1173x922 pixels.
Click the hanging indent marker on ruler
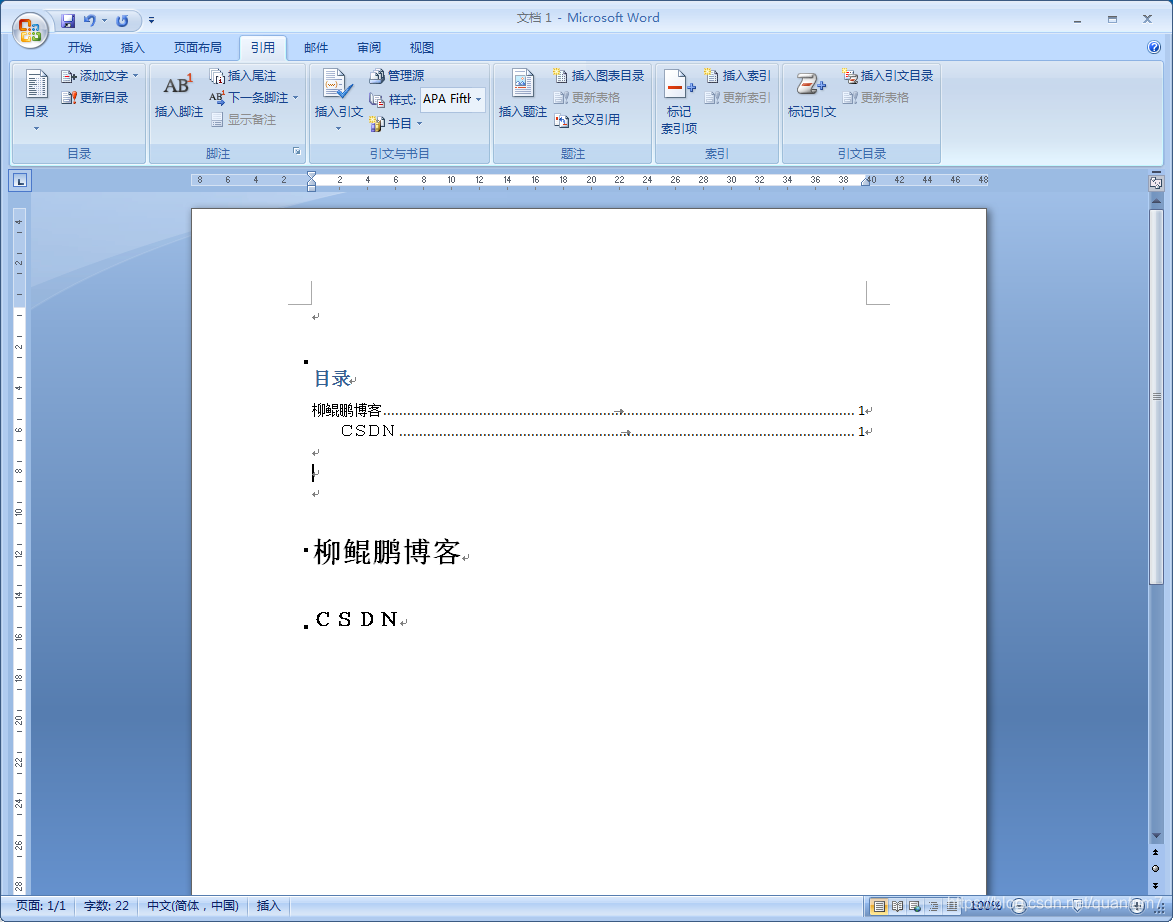[311, 182]
